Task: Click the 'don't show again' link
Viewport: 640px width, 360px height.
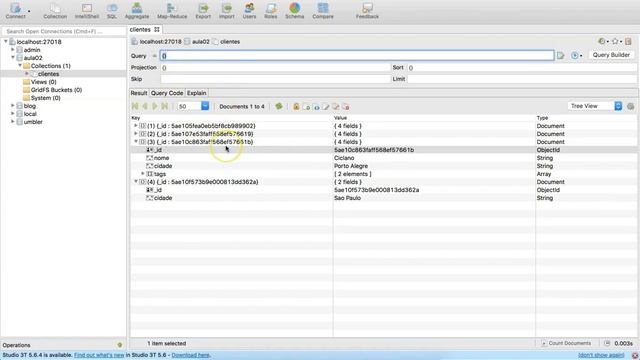Action: click(601, 355)
